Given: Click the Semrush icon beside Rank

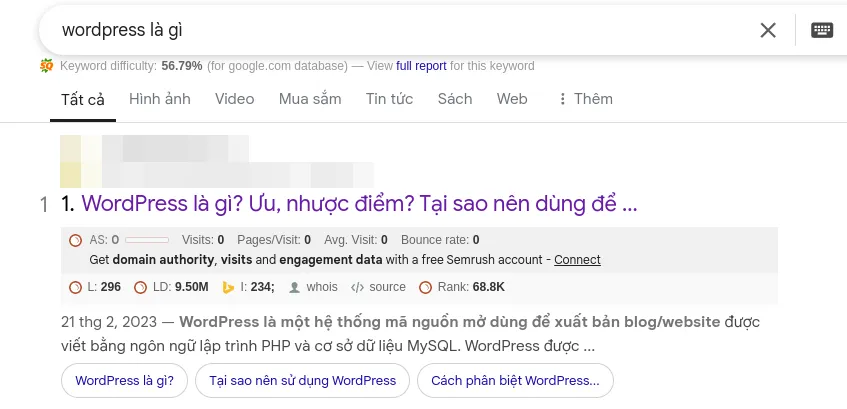Looking at the screenshot, I should coord(426,287).
